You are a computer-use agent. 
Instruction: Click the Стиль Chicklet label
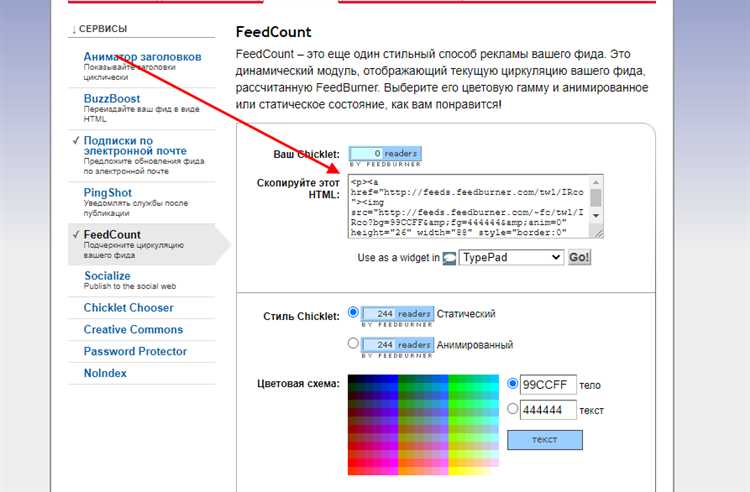tap(301, 316)
